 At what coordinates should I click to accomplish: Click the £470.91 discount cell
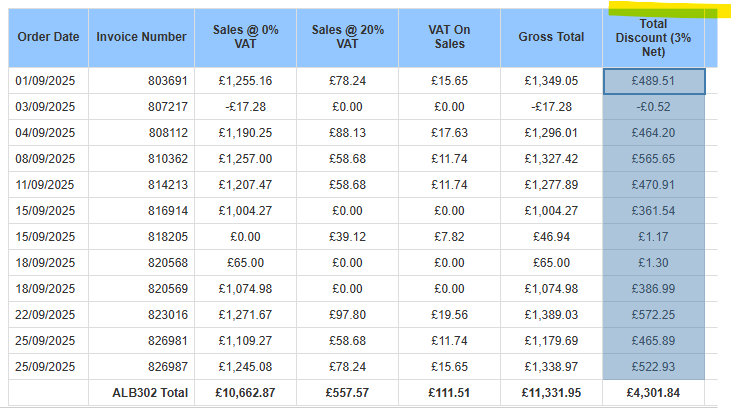click(x=655, y=185)
